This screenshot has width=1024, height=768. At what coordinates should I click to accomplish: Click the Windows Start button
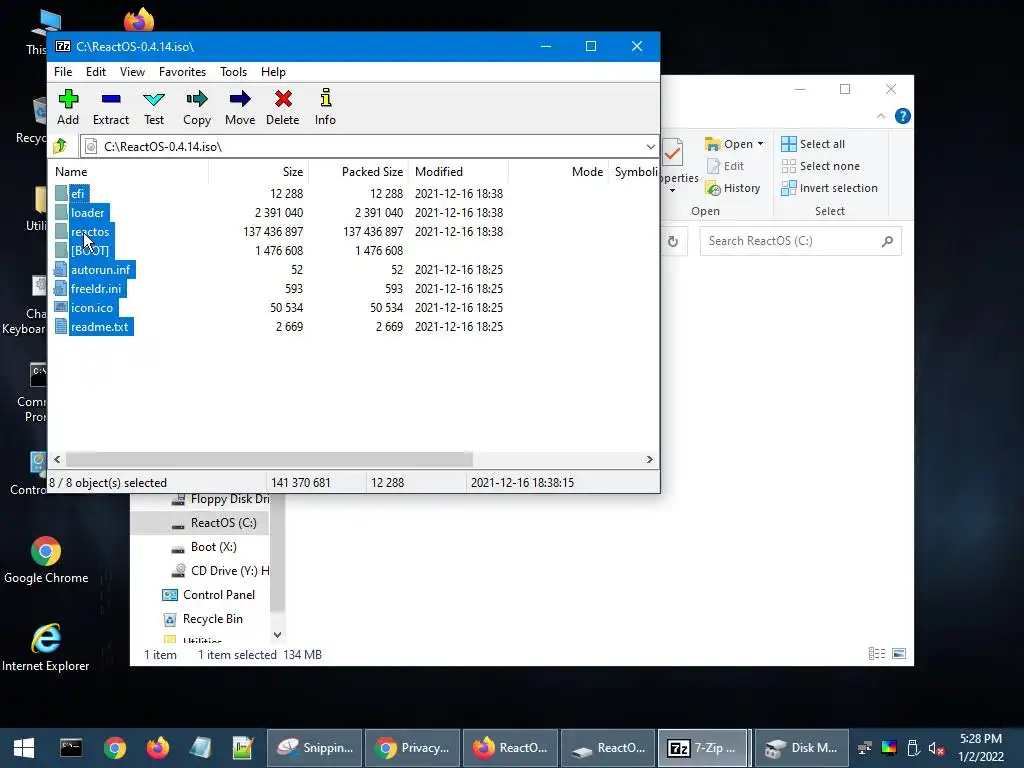click(x=24, y=748)
